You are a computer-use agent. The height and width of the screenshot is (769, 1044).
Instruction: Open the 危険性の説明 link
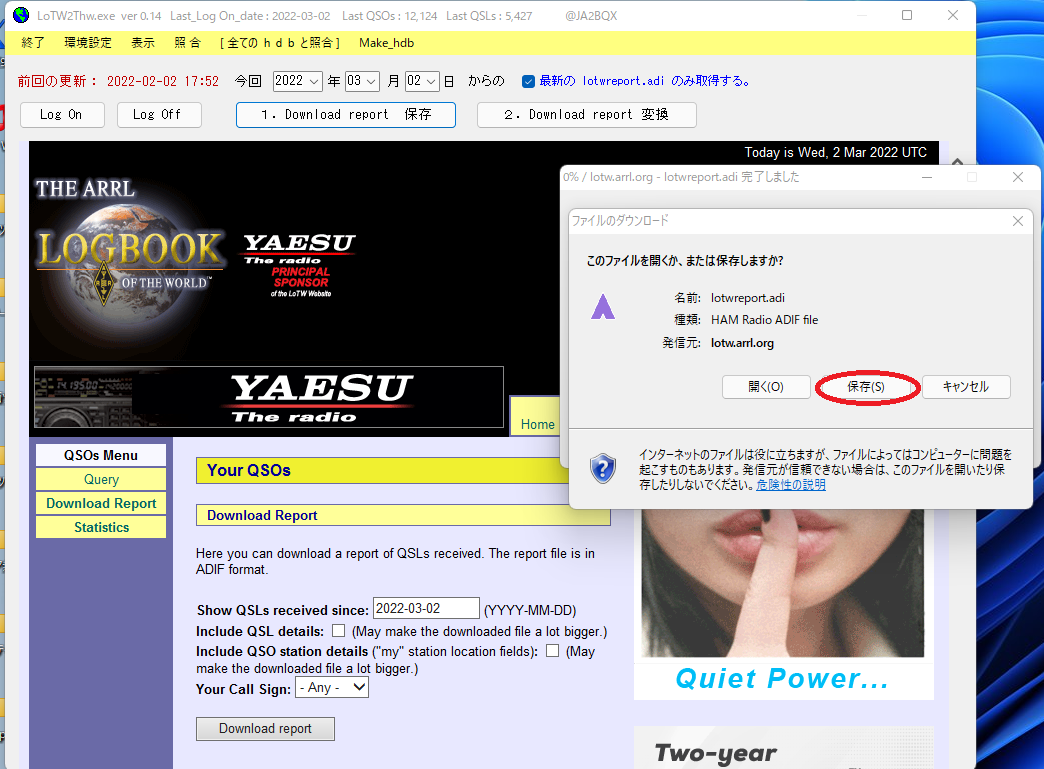coord(790,485)
